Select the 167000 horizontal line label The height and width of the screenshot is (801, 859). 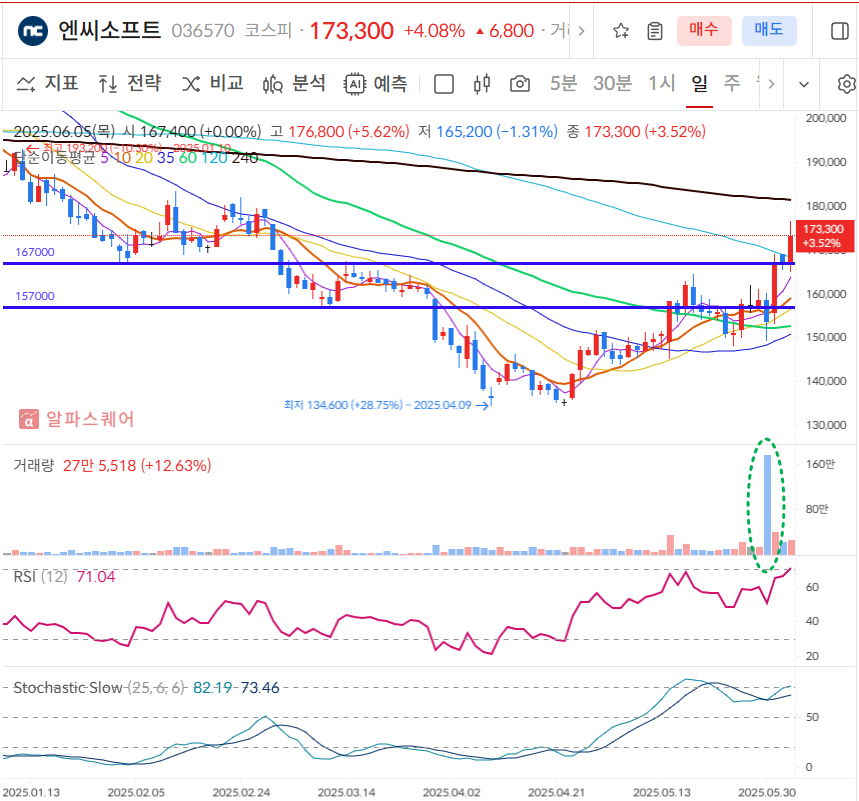pyautogui.click(x=35, y=252)
